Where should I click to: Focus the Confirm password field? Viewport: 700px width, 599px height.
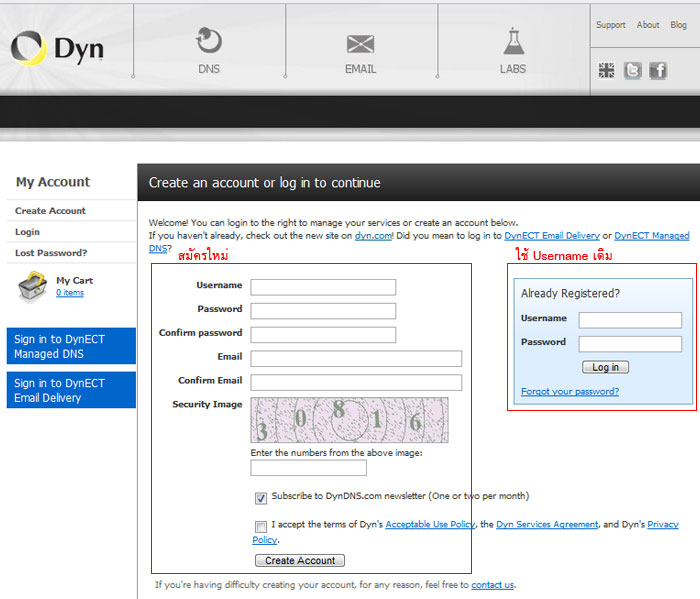(323, 334)
